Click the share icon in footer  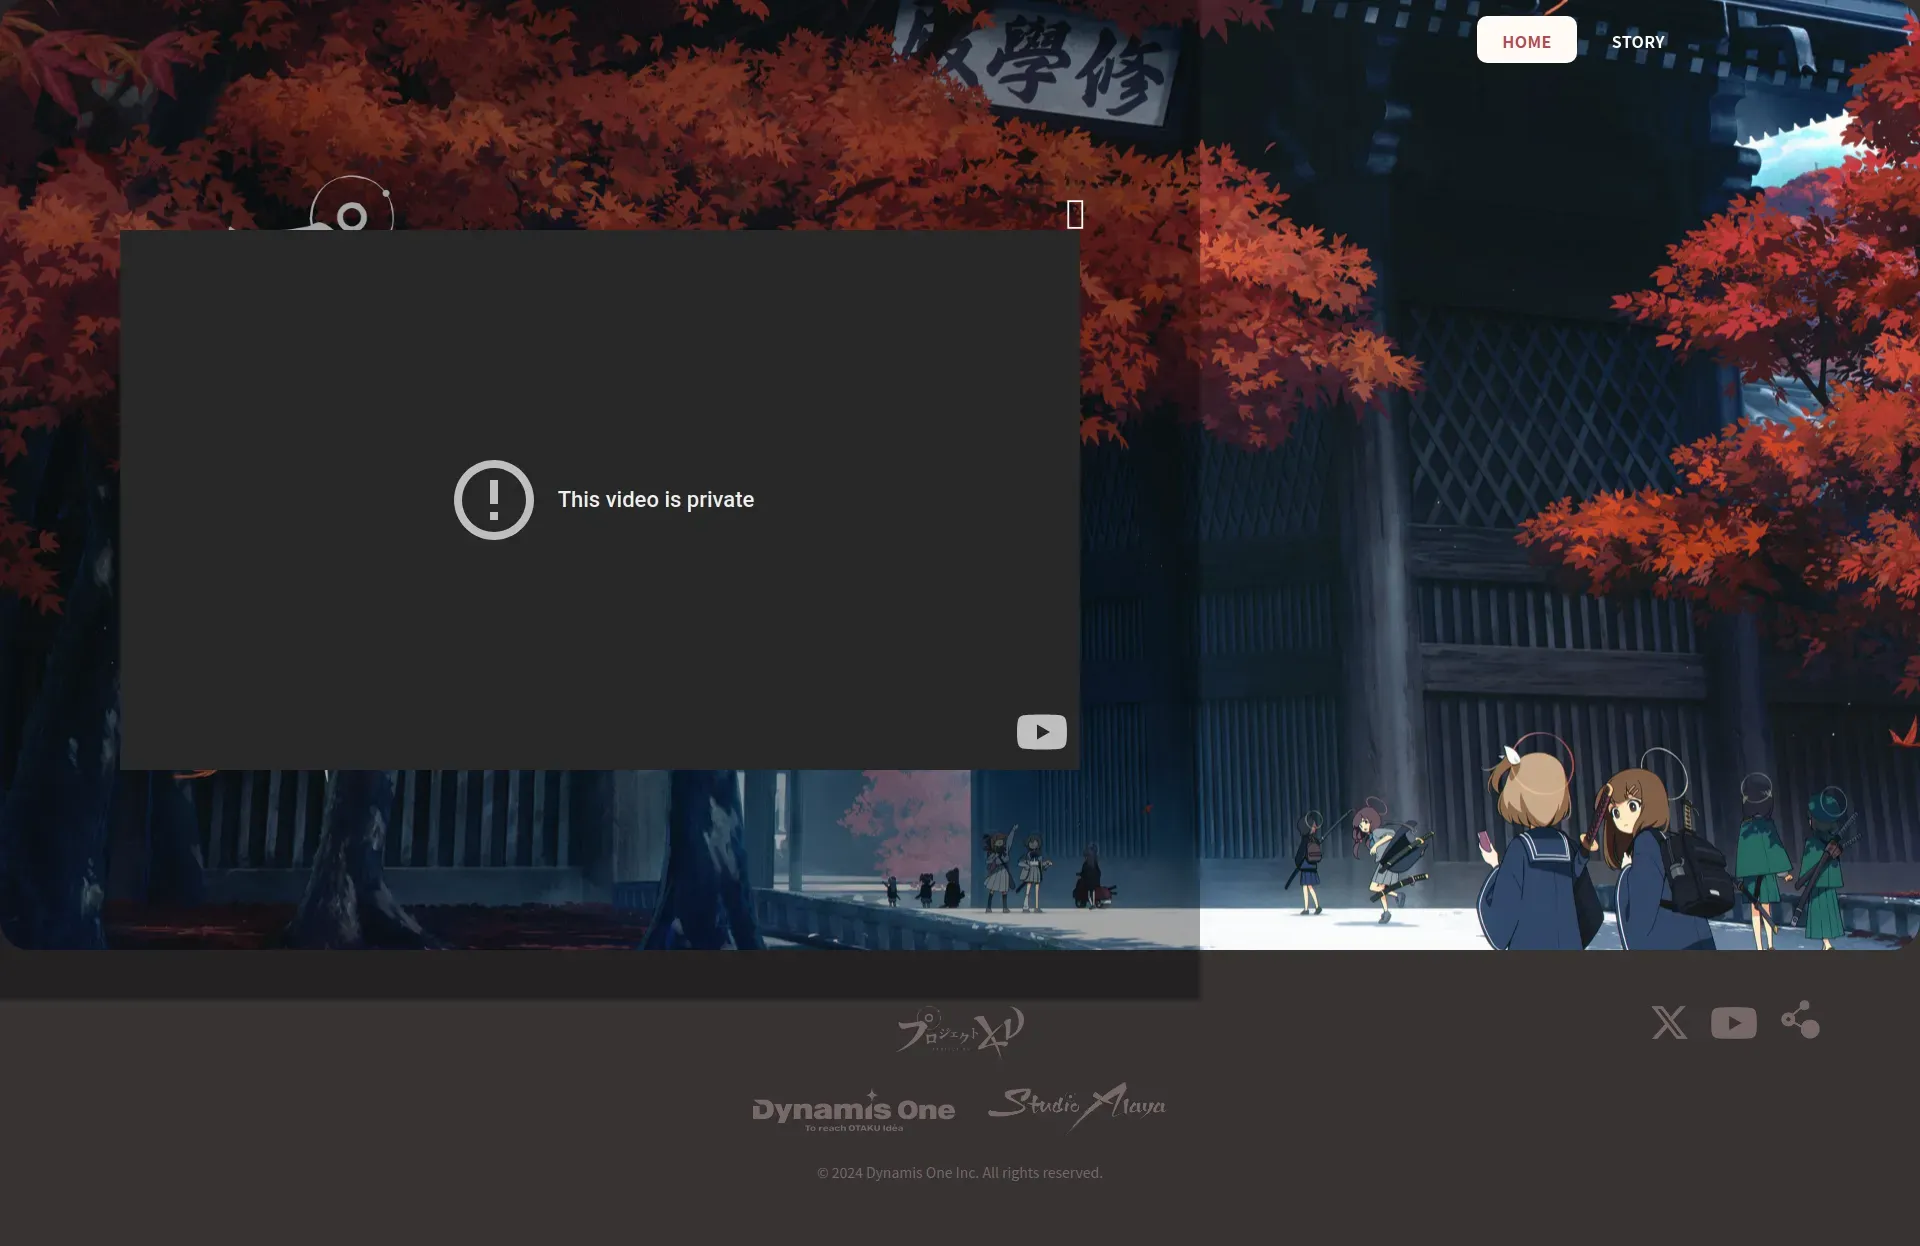pyautogui.click(x=1800, y=1020)
